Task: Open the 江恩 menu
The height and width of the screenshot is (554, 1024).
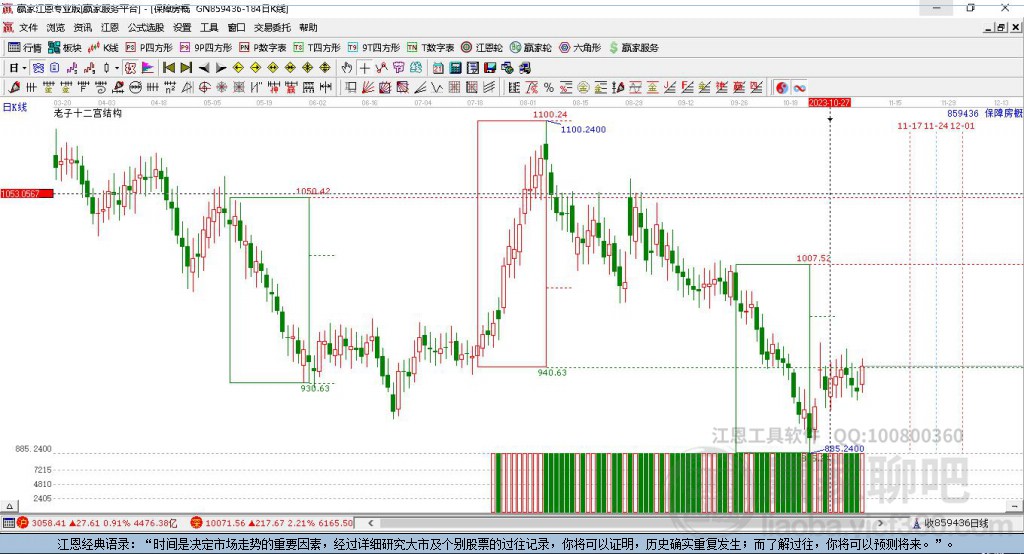Action: coord(110,28)
